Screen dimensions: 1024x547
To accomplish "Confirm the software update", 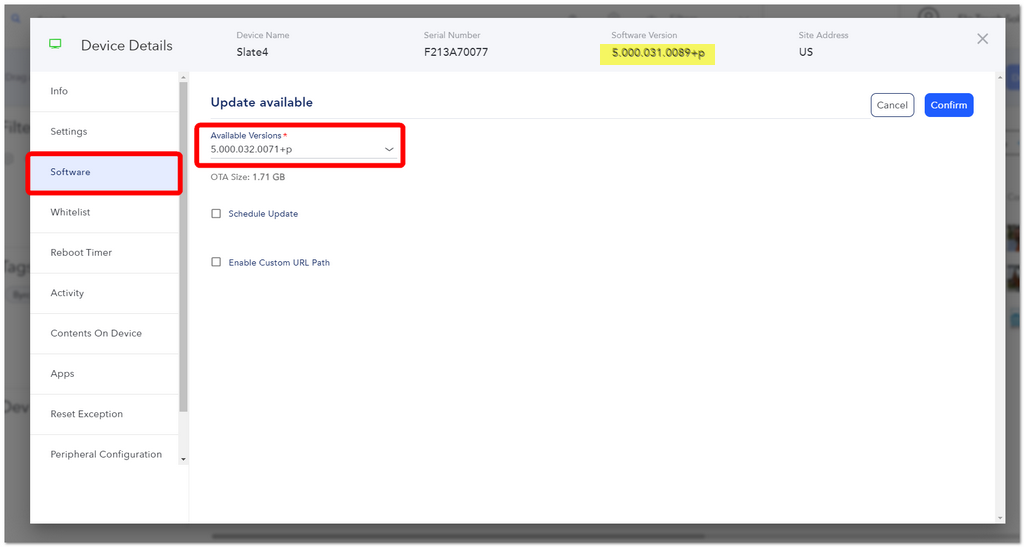I will 949,105.
